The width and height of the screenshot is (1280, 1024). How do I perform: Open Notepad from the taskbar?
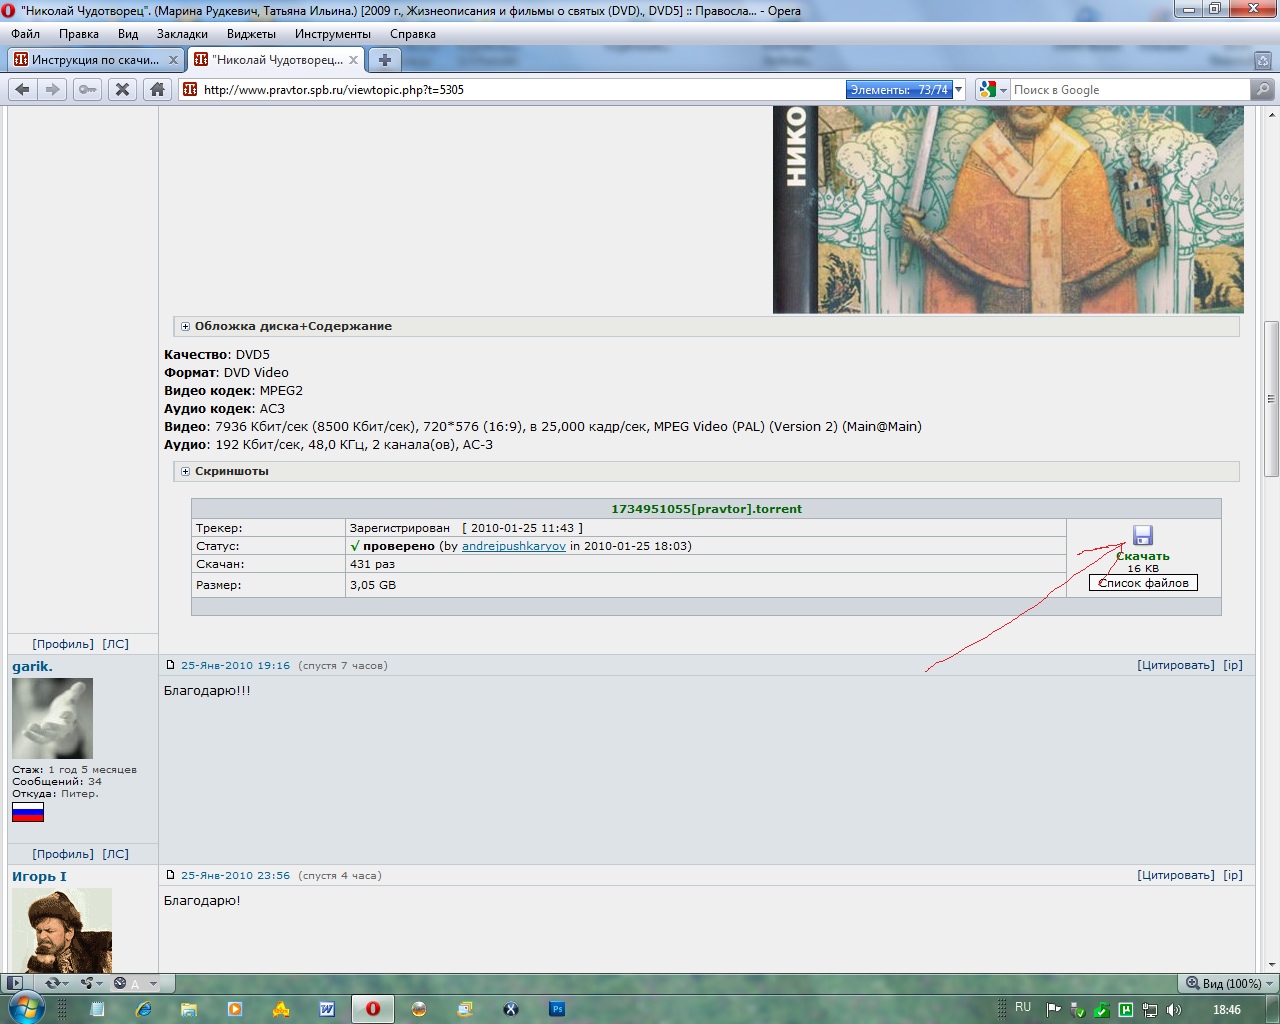pos(97,1009)
